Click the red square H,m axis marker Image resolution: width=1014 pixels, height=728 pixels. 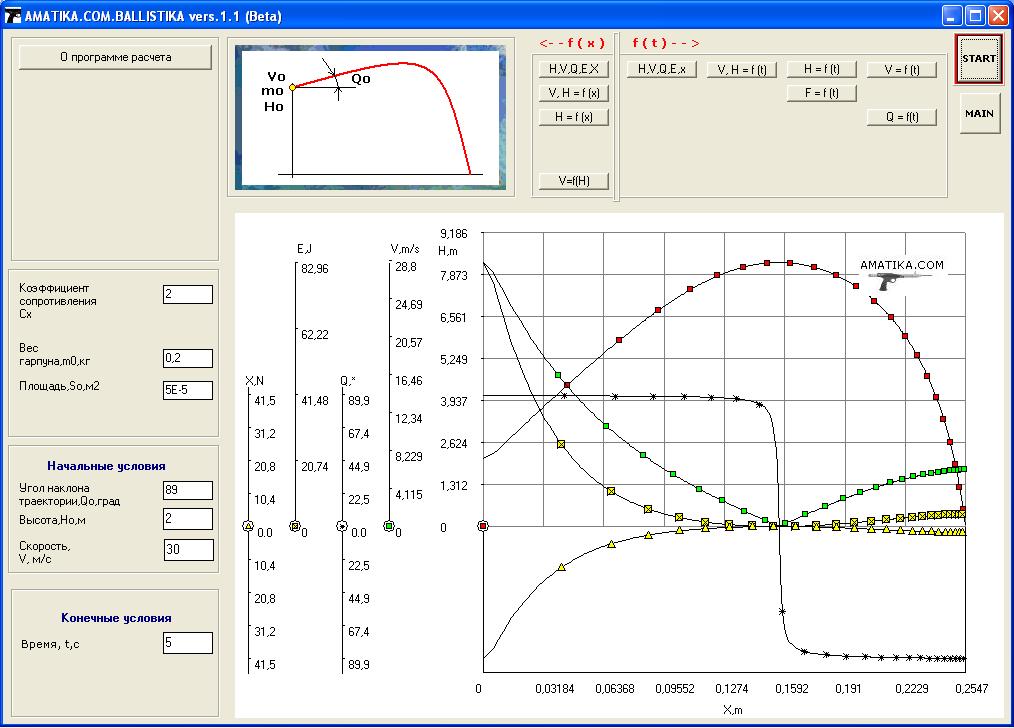coord(483,526)
